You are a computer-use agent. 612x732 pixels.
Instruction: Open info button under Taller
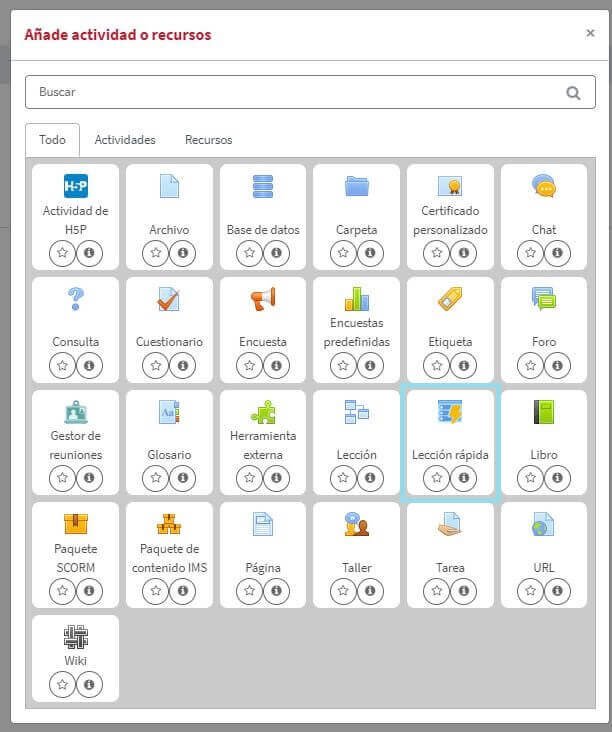(x=370, y=591)
